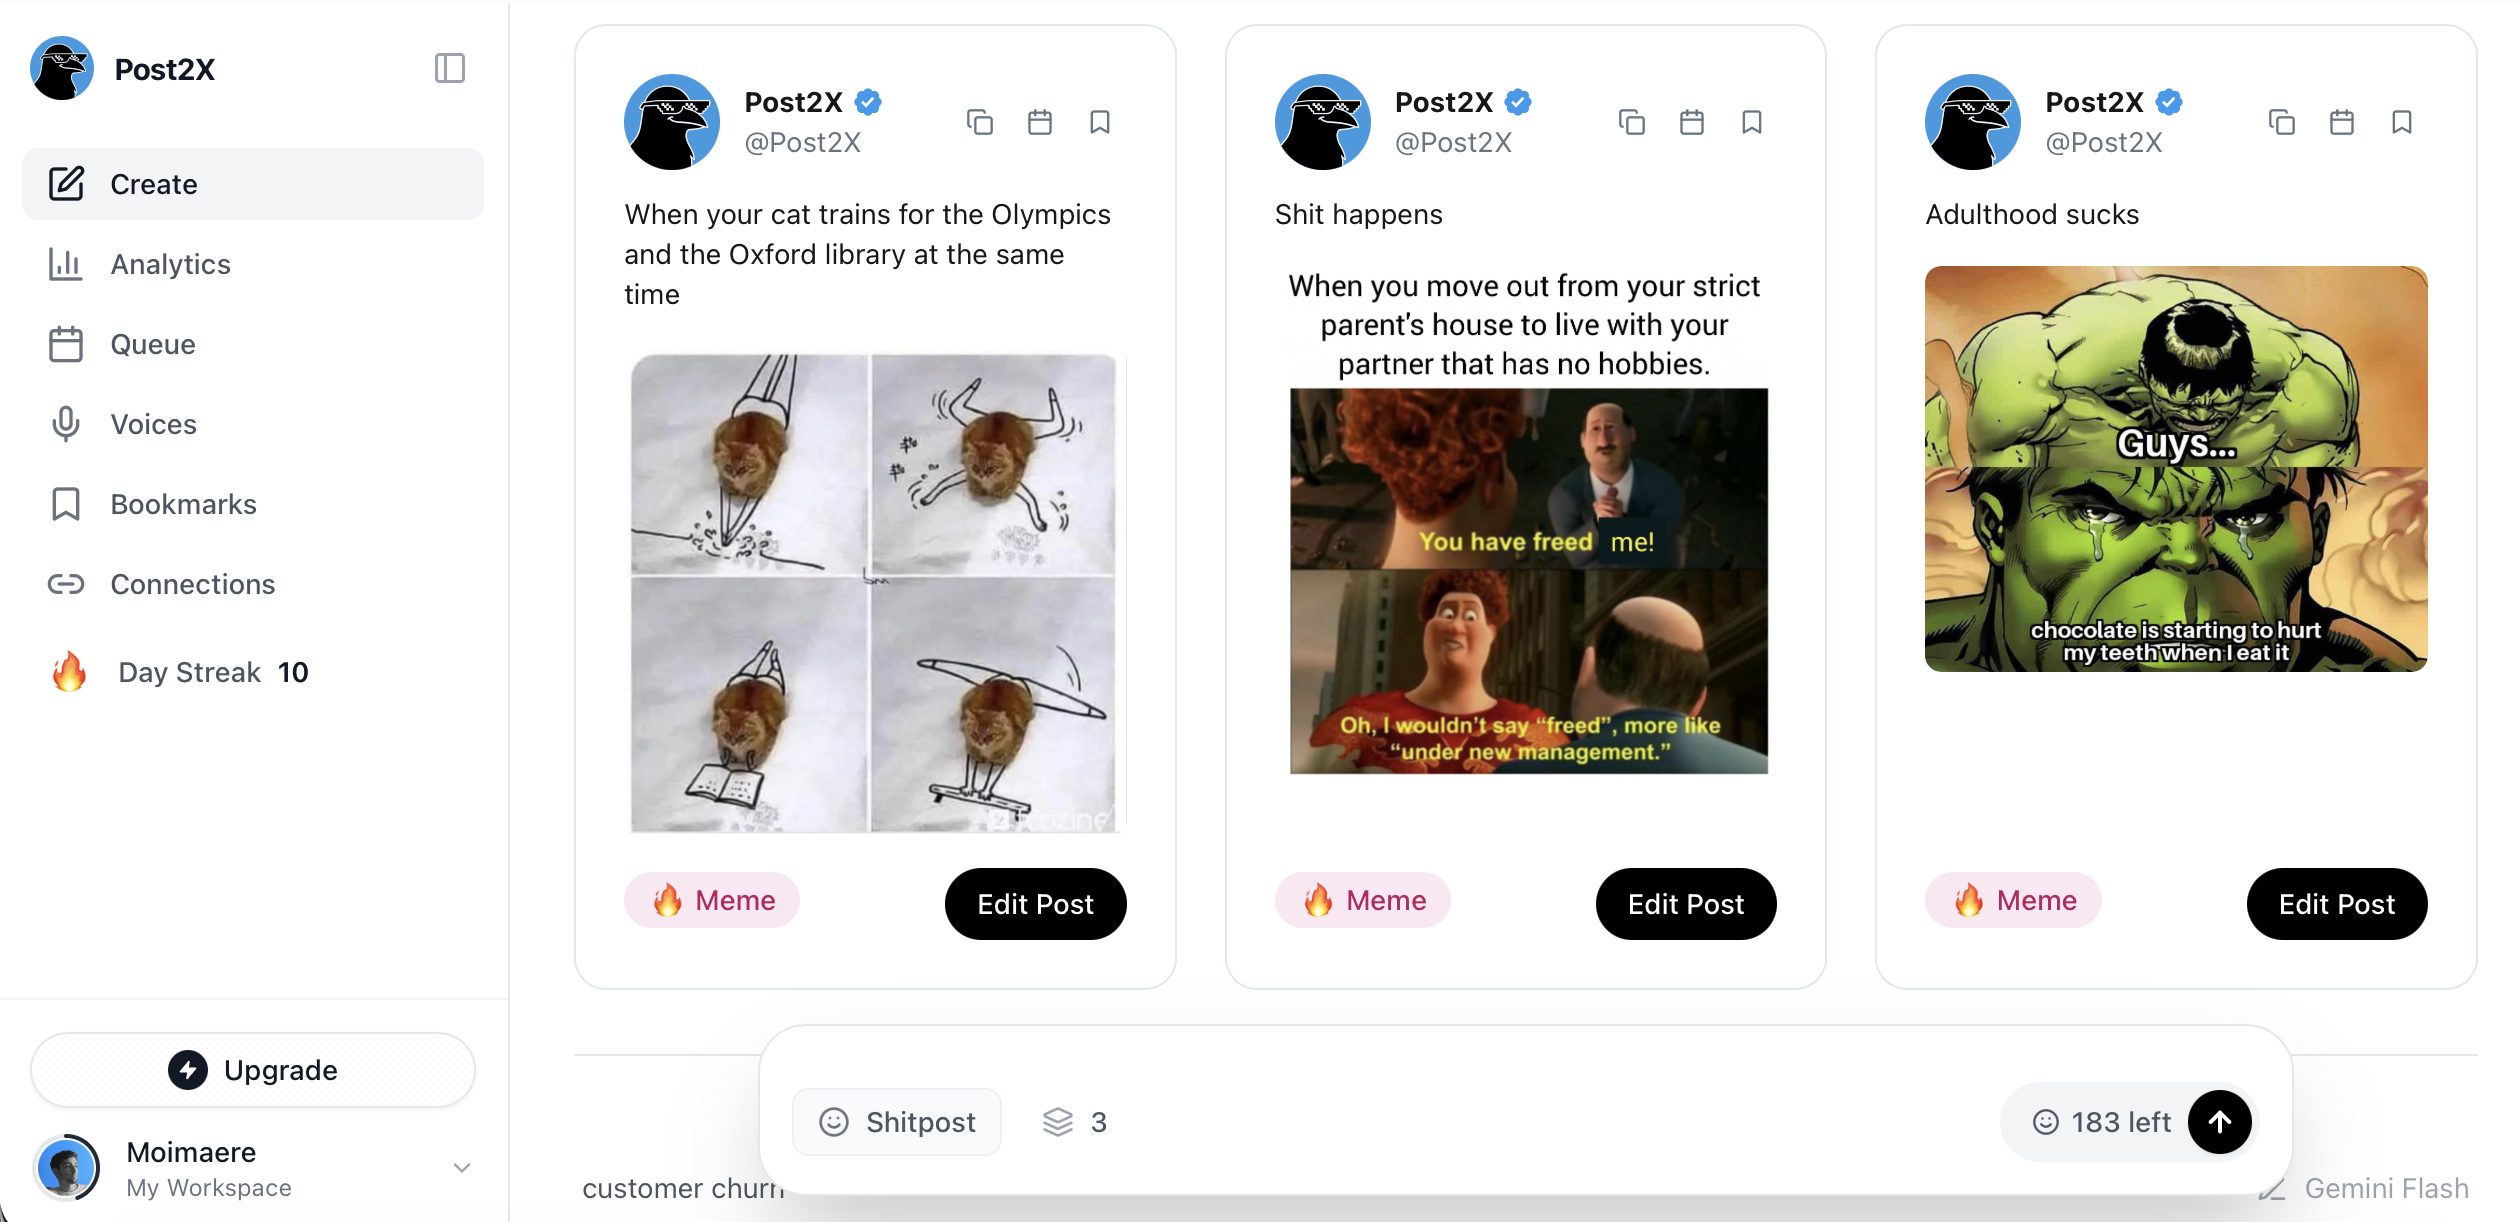
Task: Collapse the sidebar panel
Action: pos(449,68)
